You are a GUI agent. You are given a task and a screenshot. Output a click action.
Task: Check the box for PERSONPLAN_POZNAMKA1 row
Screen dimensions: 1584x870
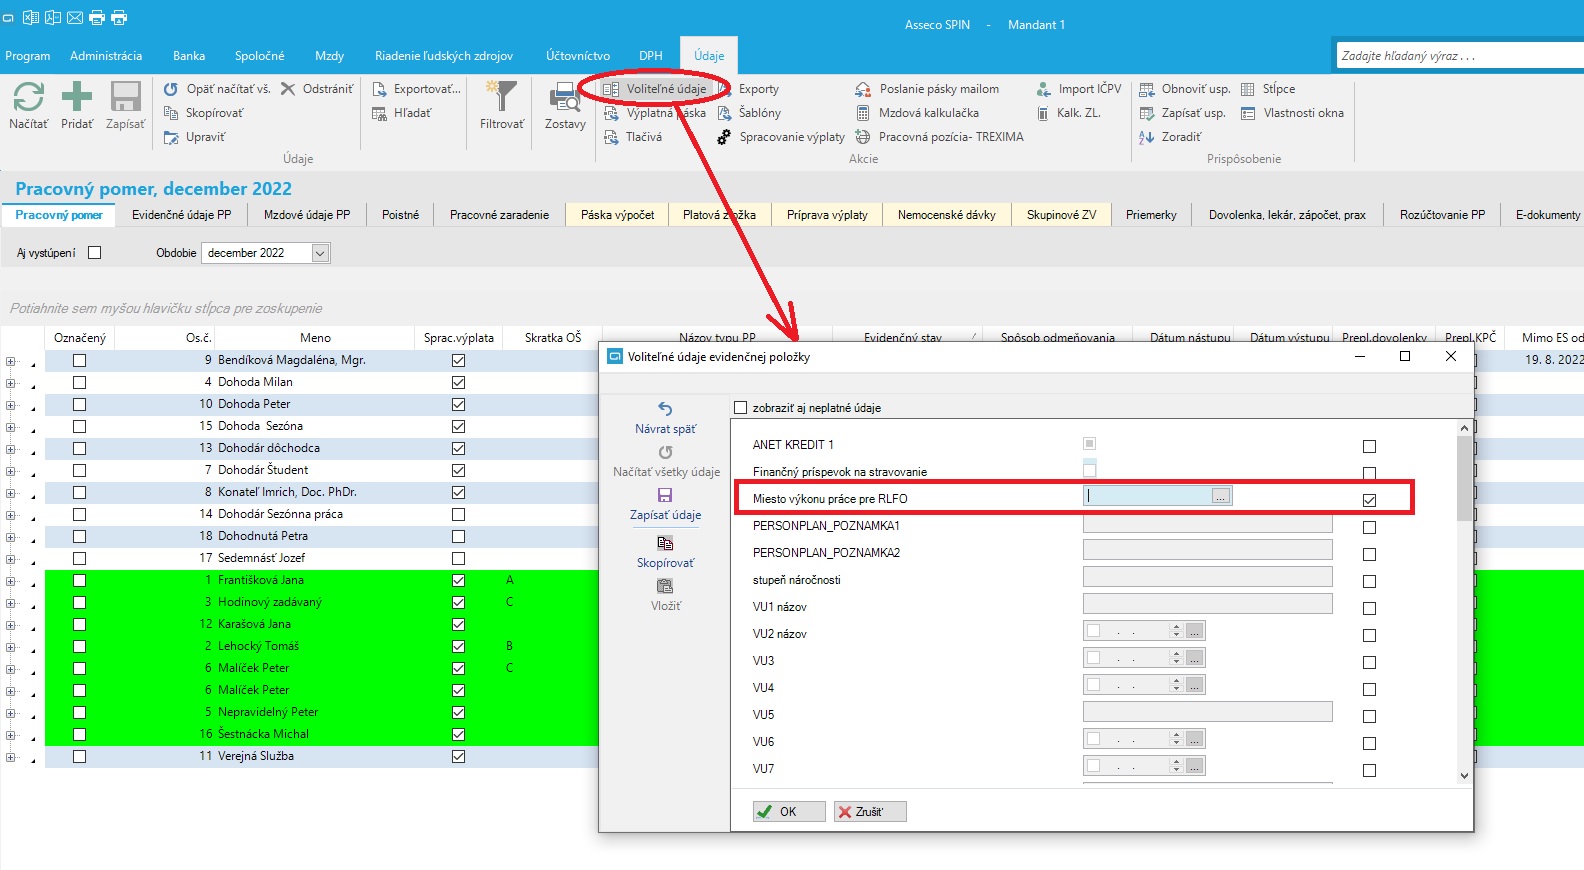tap(1369, 527)
